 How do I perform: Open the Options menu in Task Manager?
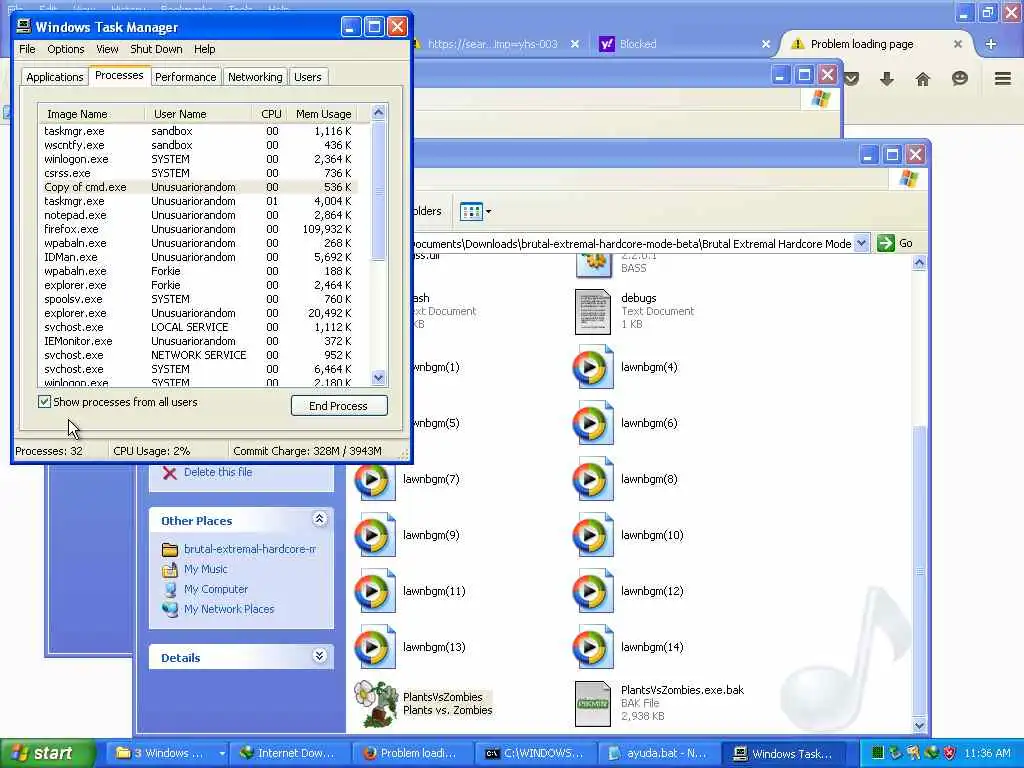[65, 49]
